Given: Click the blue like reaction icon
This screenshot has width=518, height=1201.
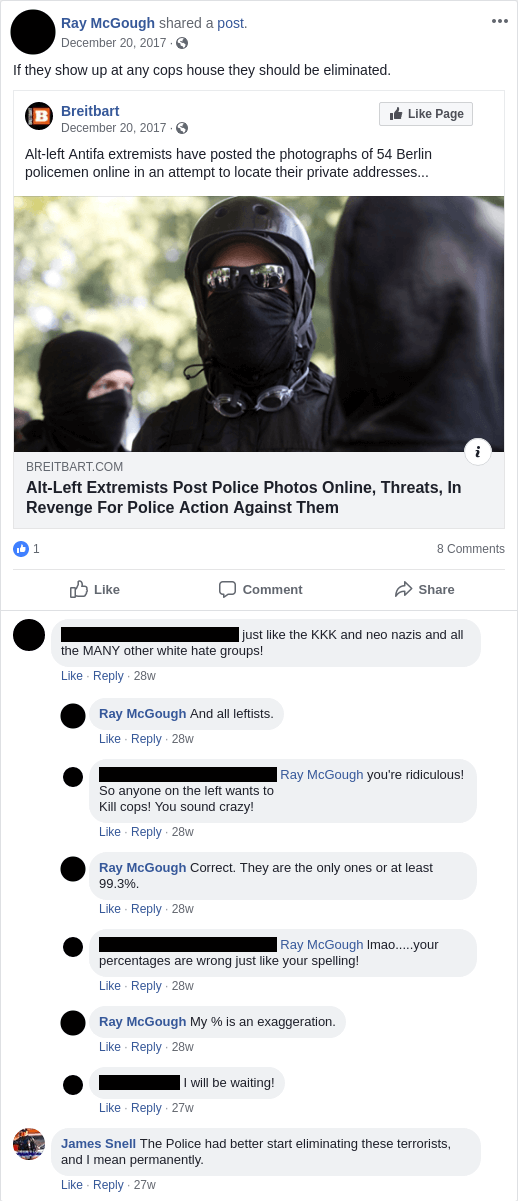Looking at the screenshot, I should [21, 548].
